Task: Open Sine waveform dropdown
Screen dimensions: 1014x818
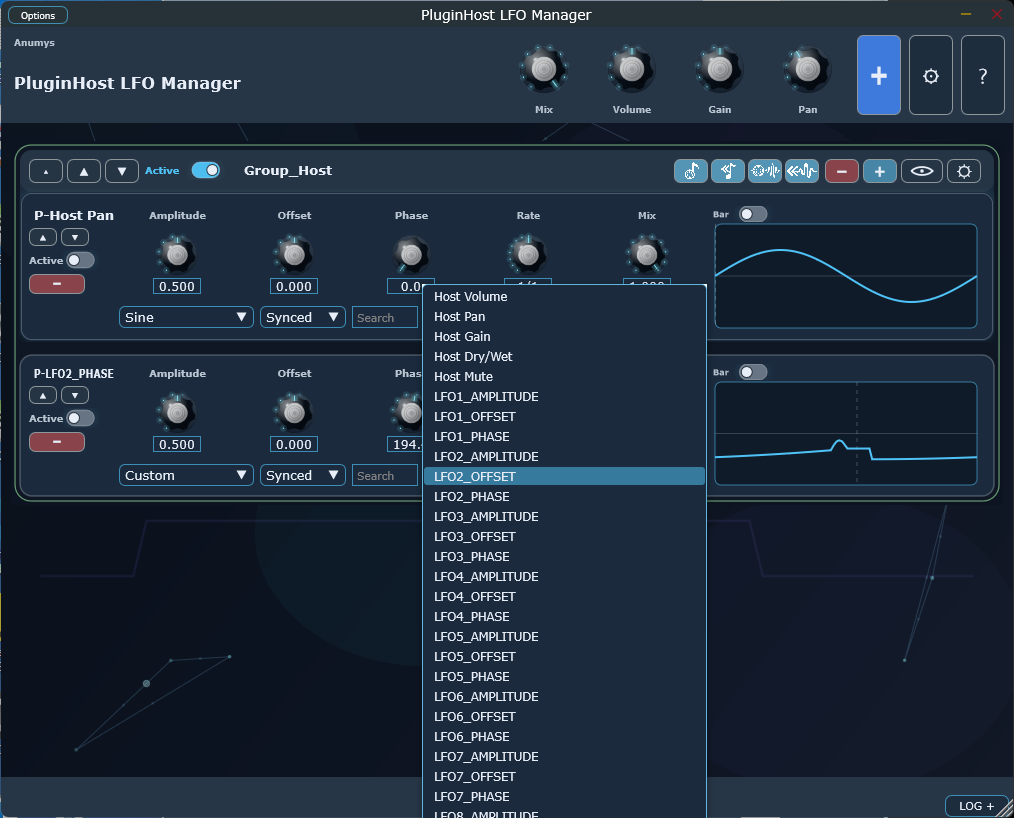Action: (x=186, y=318)
